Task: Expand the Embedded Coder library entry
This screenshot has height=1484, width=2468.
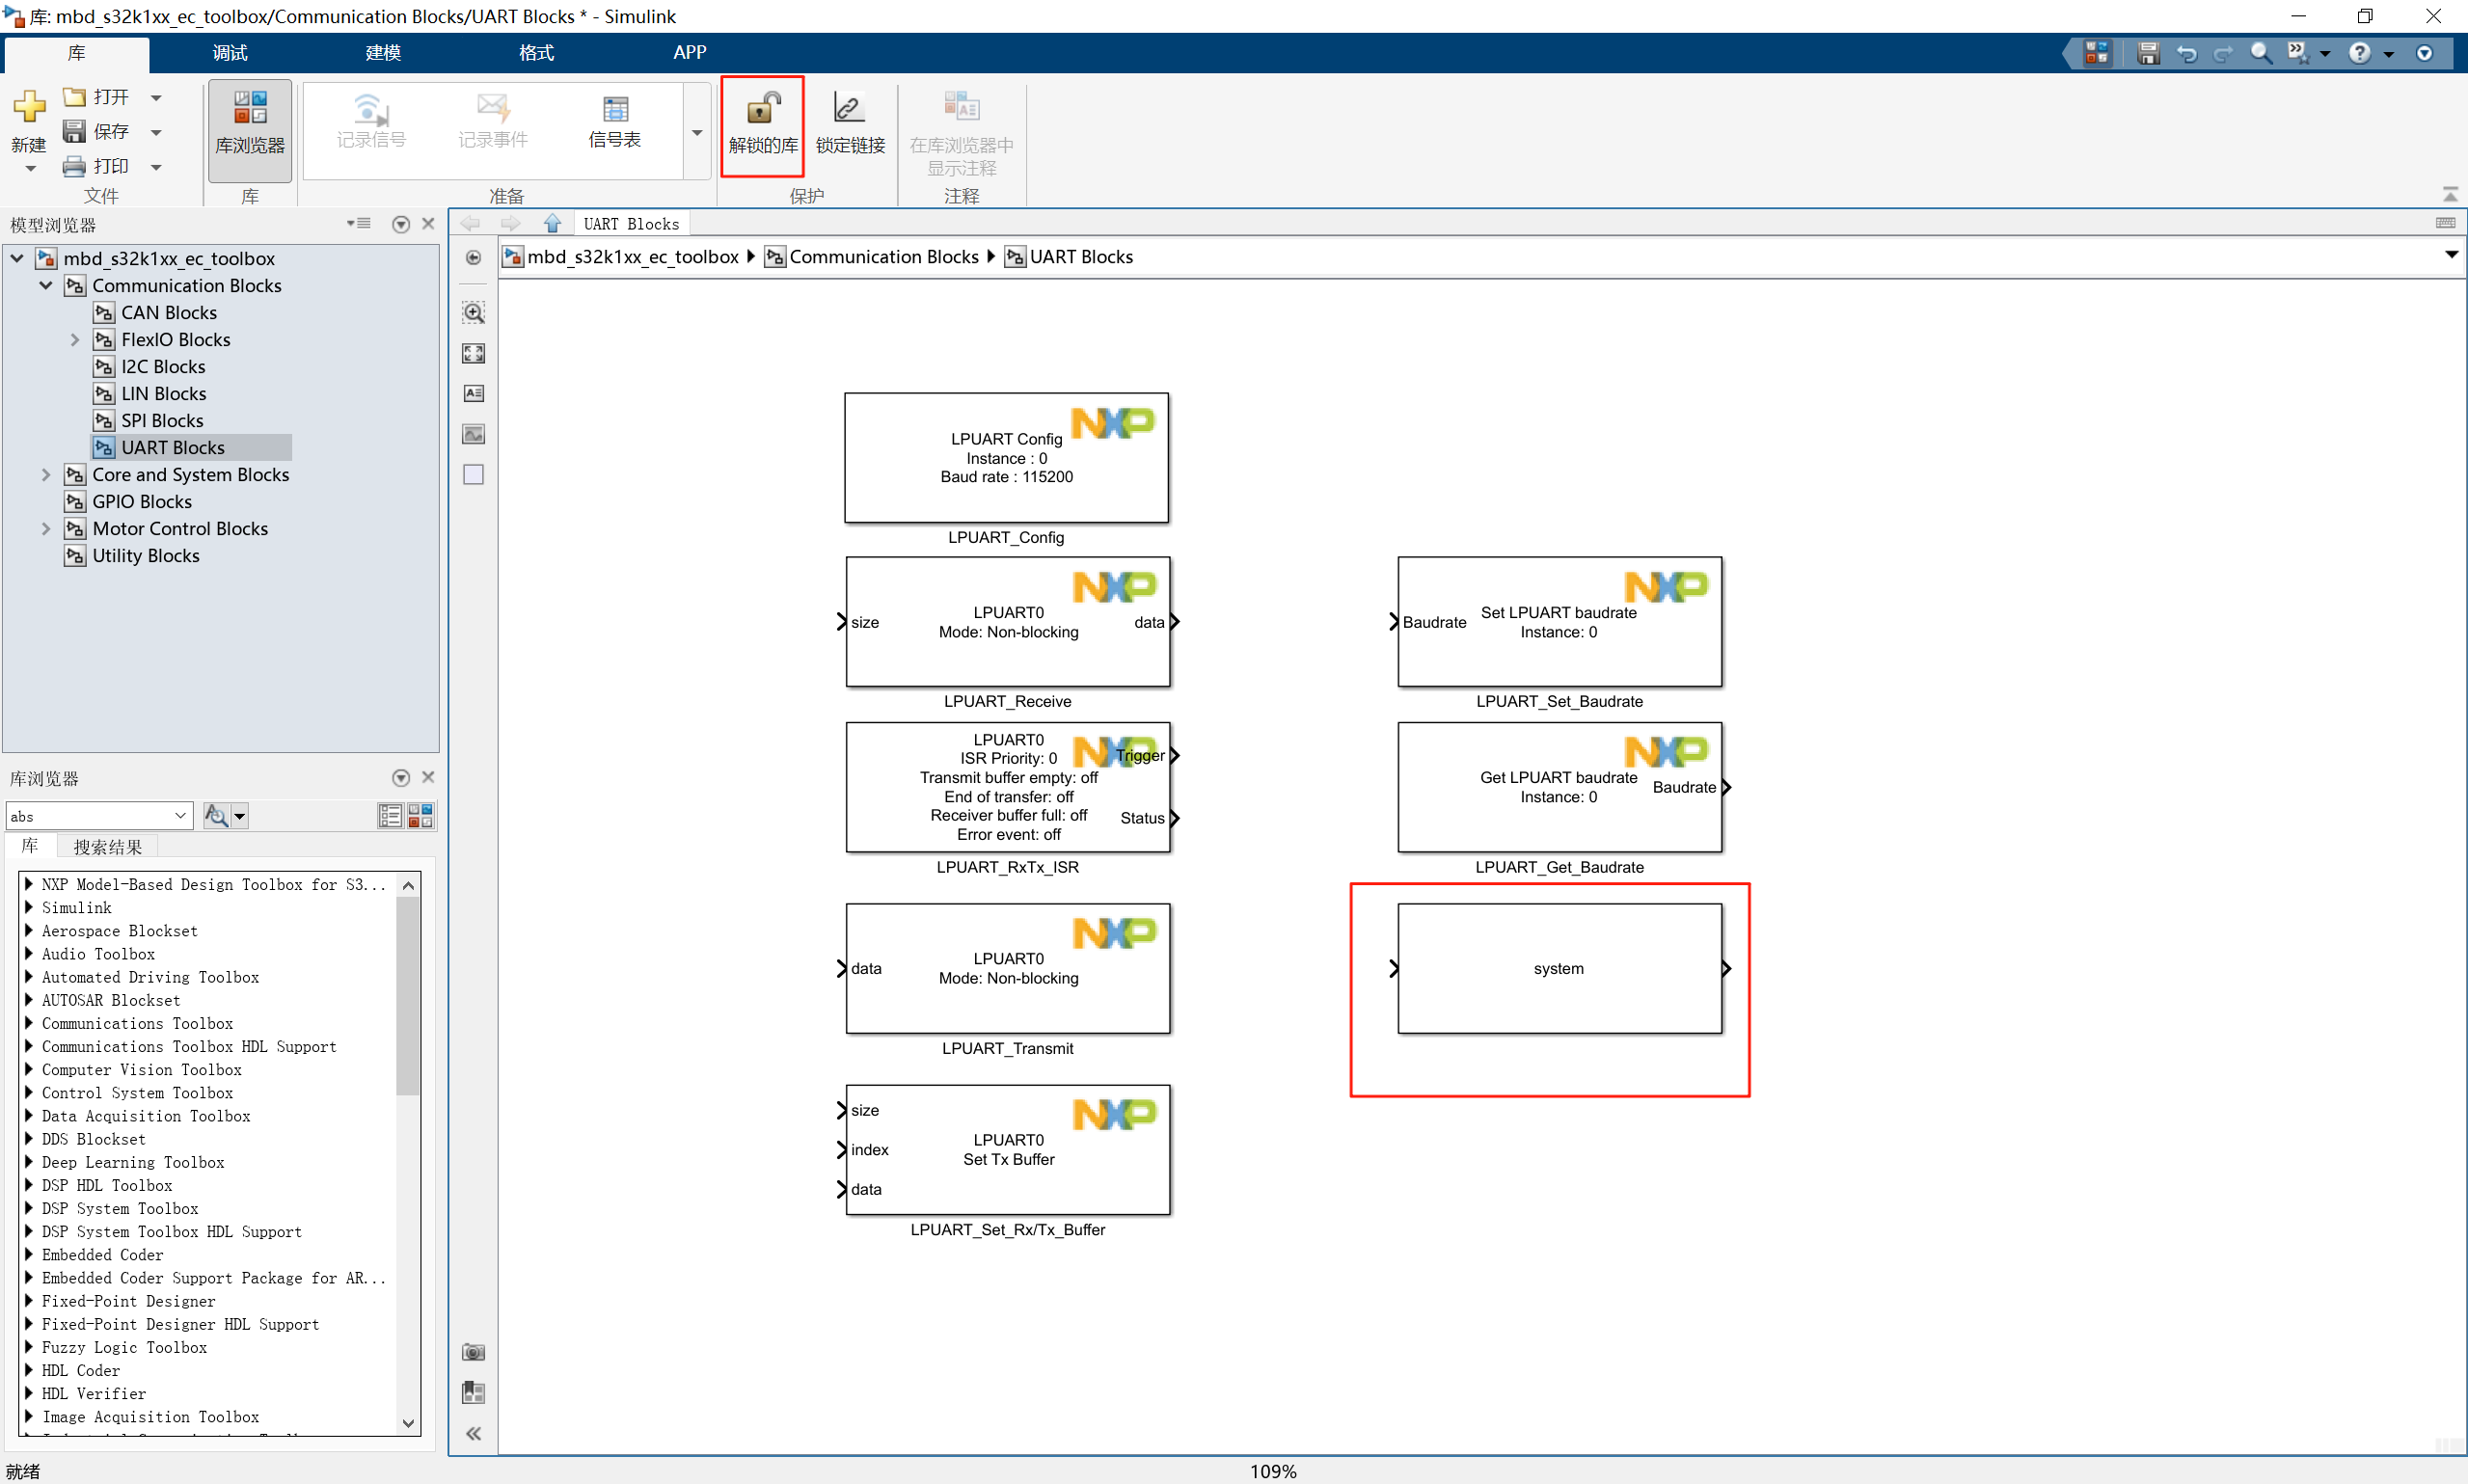Action: tap(29, 1254)
